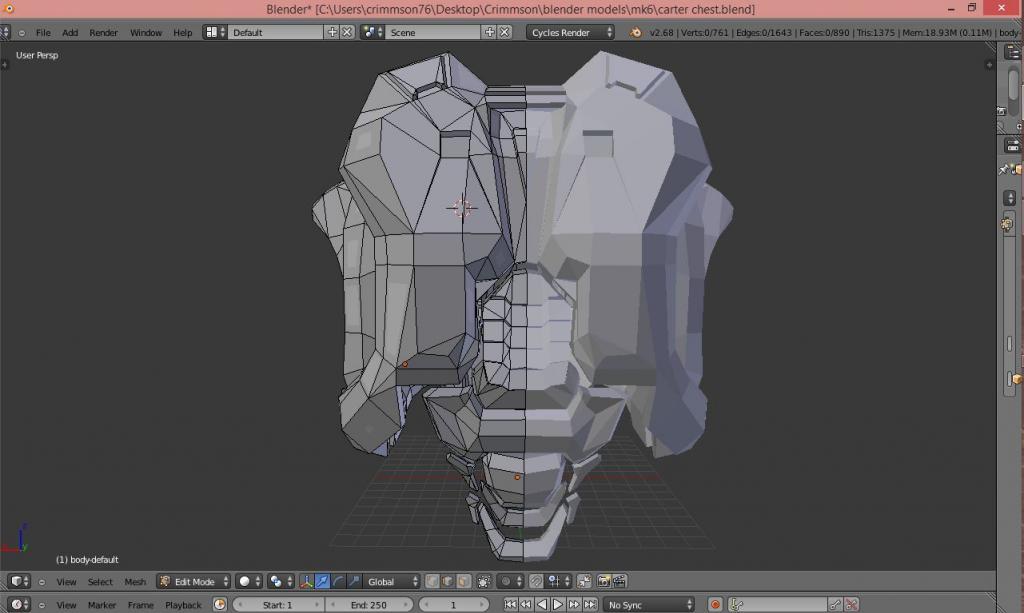The image size is (1024, 613).
Task: Open the File menu
Action: (x=43, y=33)
